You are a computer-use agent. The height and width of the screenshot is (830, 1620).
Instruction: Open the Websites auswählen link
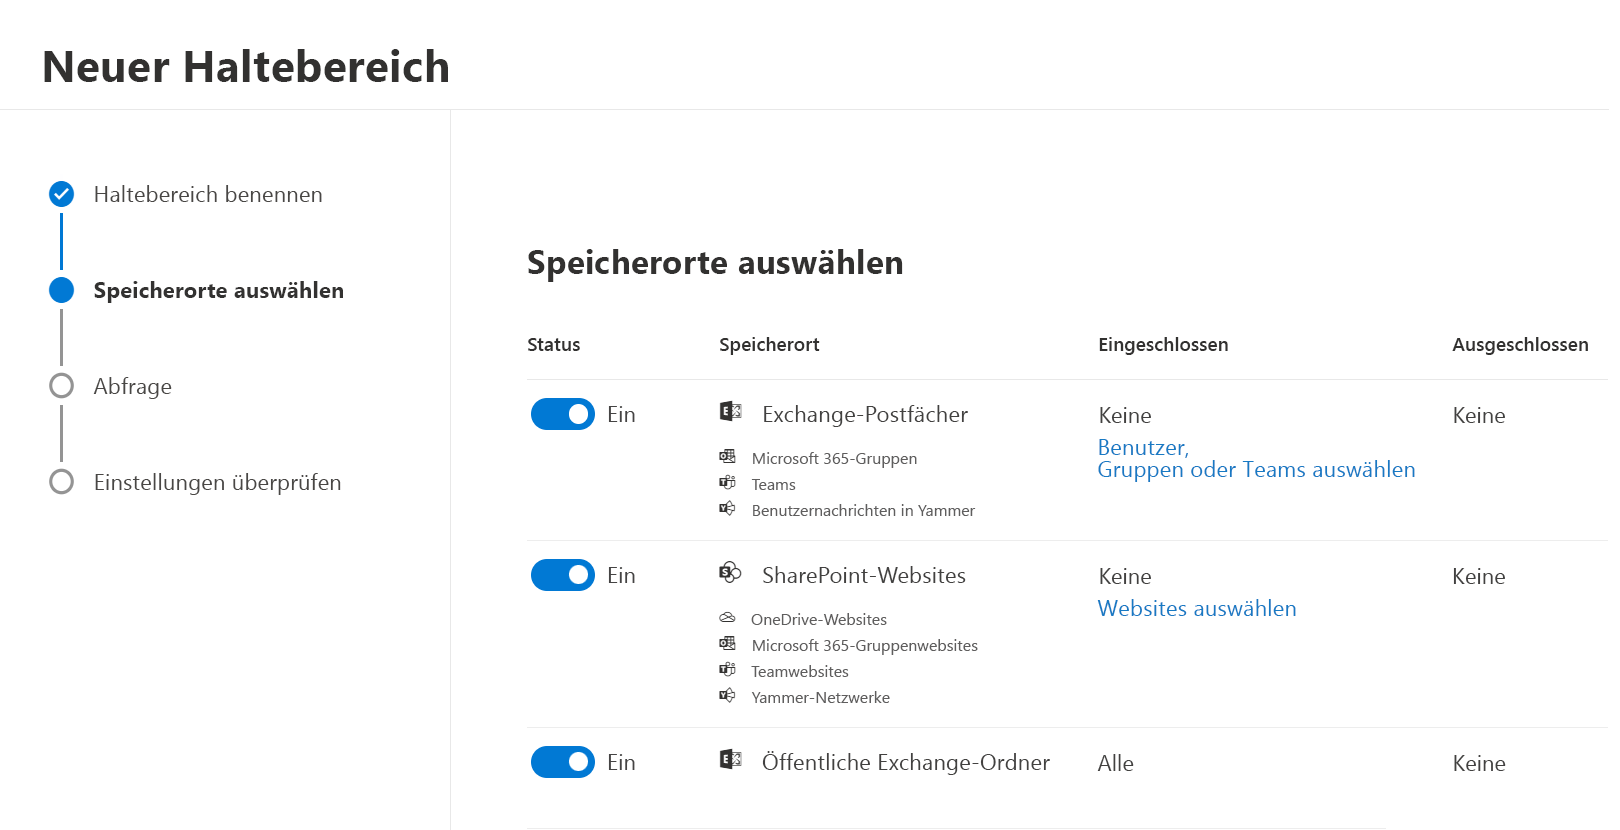tap(1197, 608)
